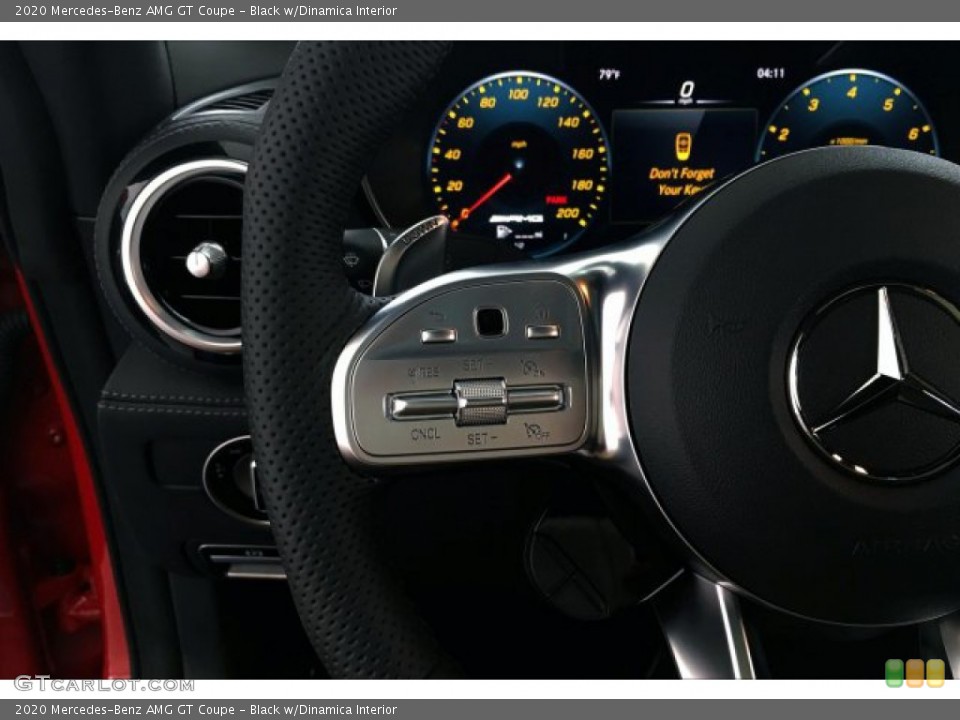Click the 200 mark on the speedometer
960x720 pixels.
[568, 212]
